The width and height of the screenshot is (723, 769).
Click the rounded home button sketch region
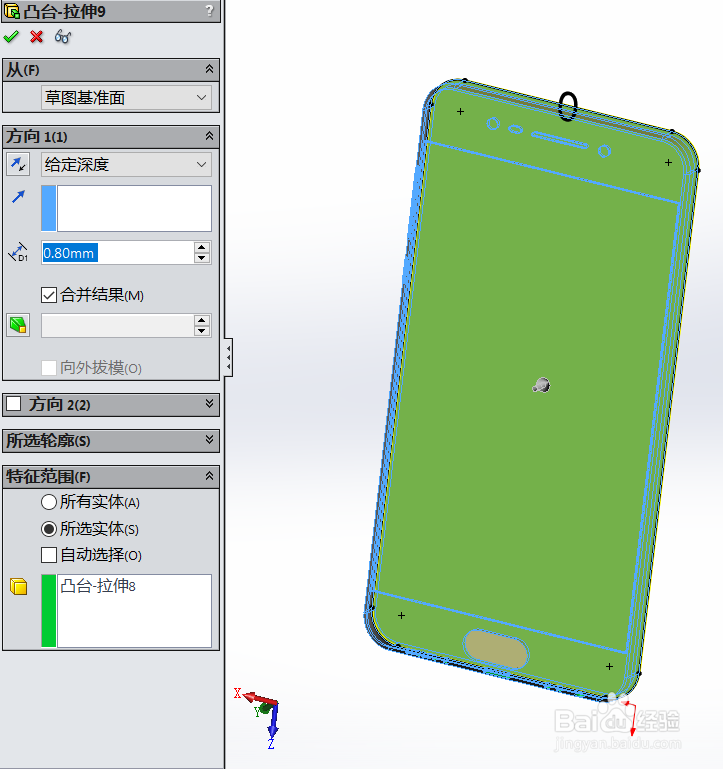point(495,648)
